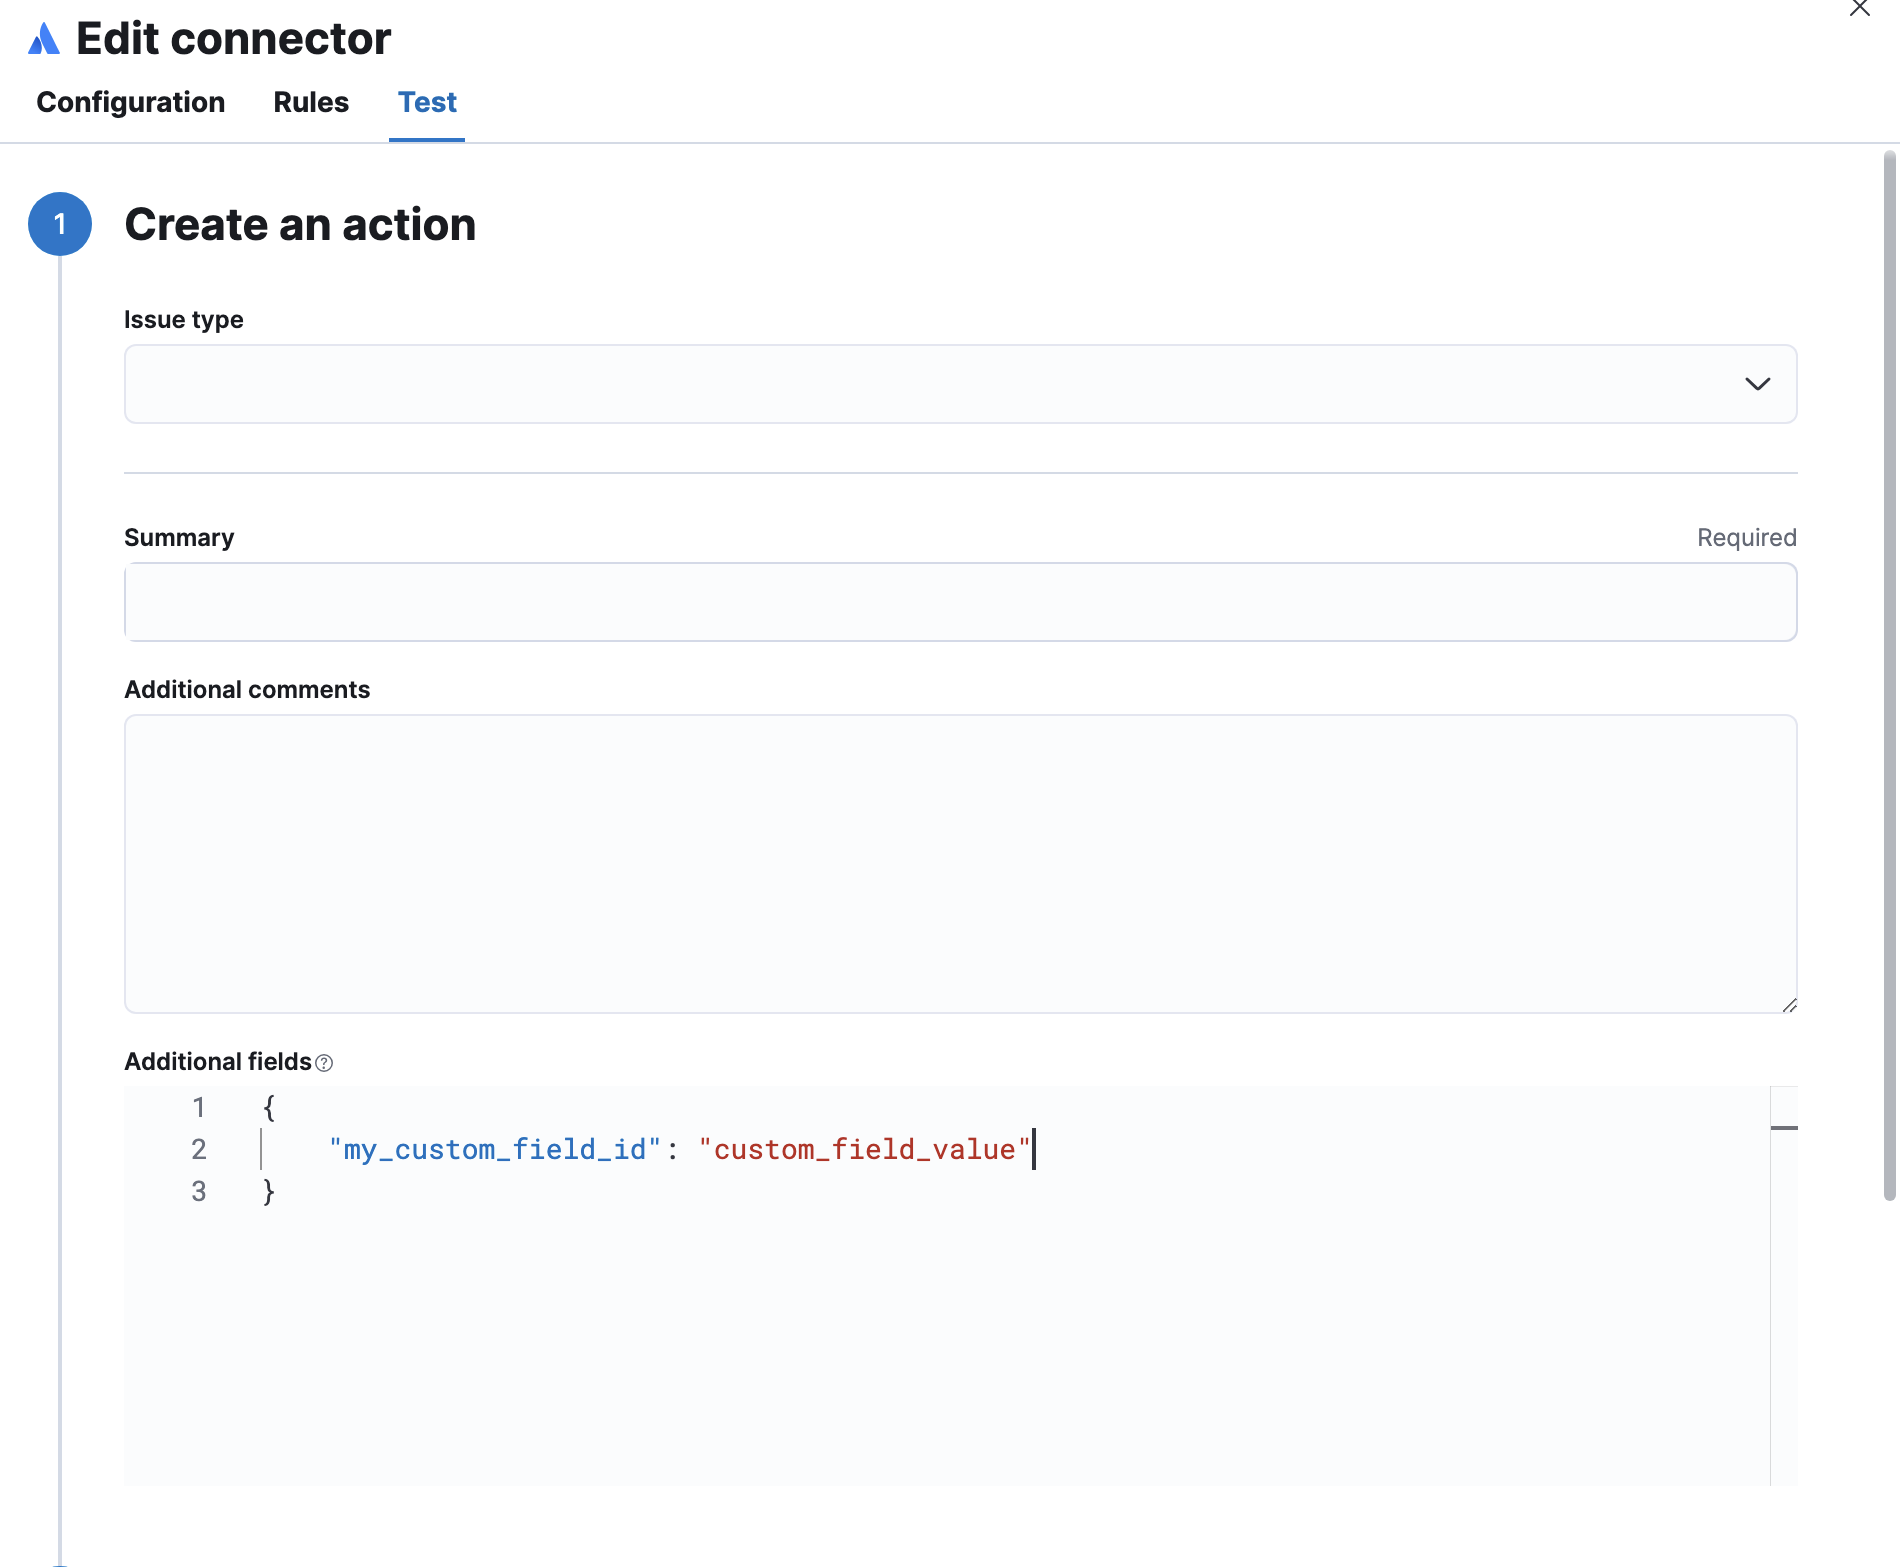1900x1567 pixels.
Task: Click the Required label above Summary
Action: pos(1745,537)
